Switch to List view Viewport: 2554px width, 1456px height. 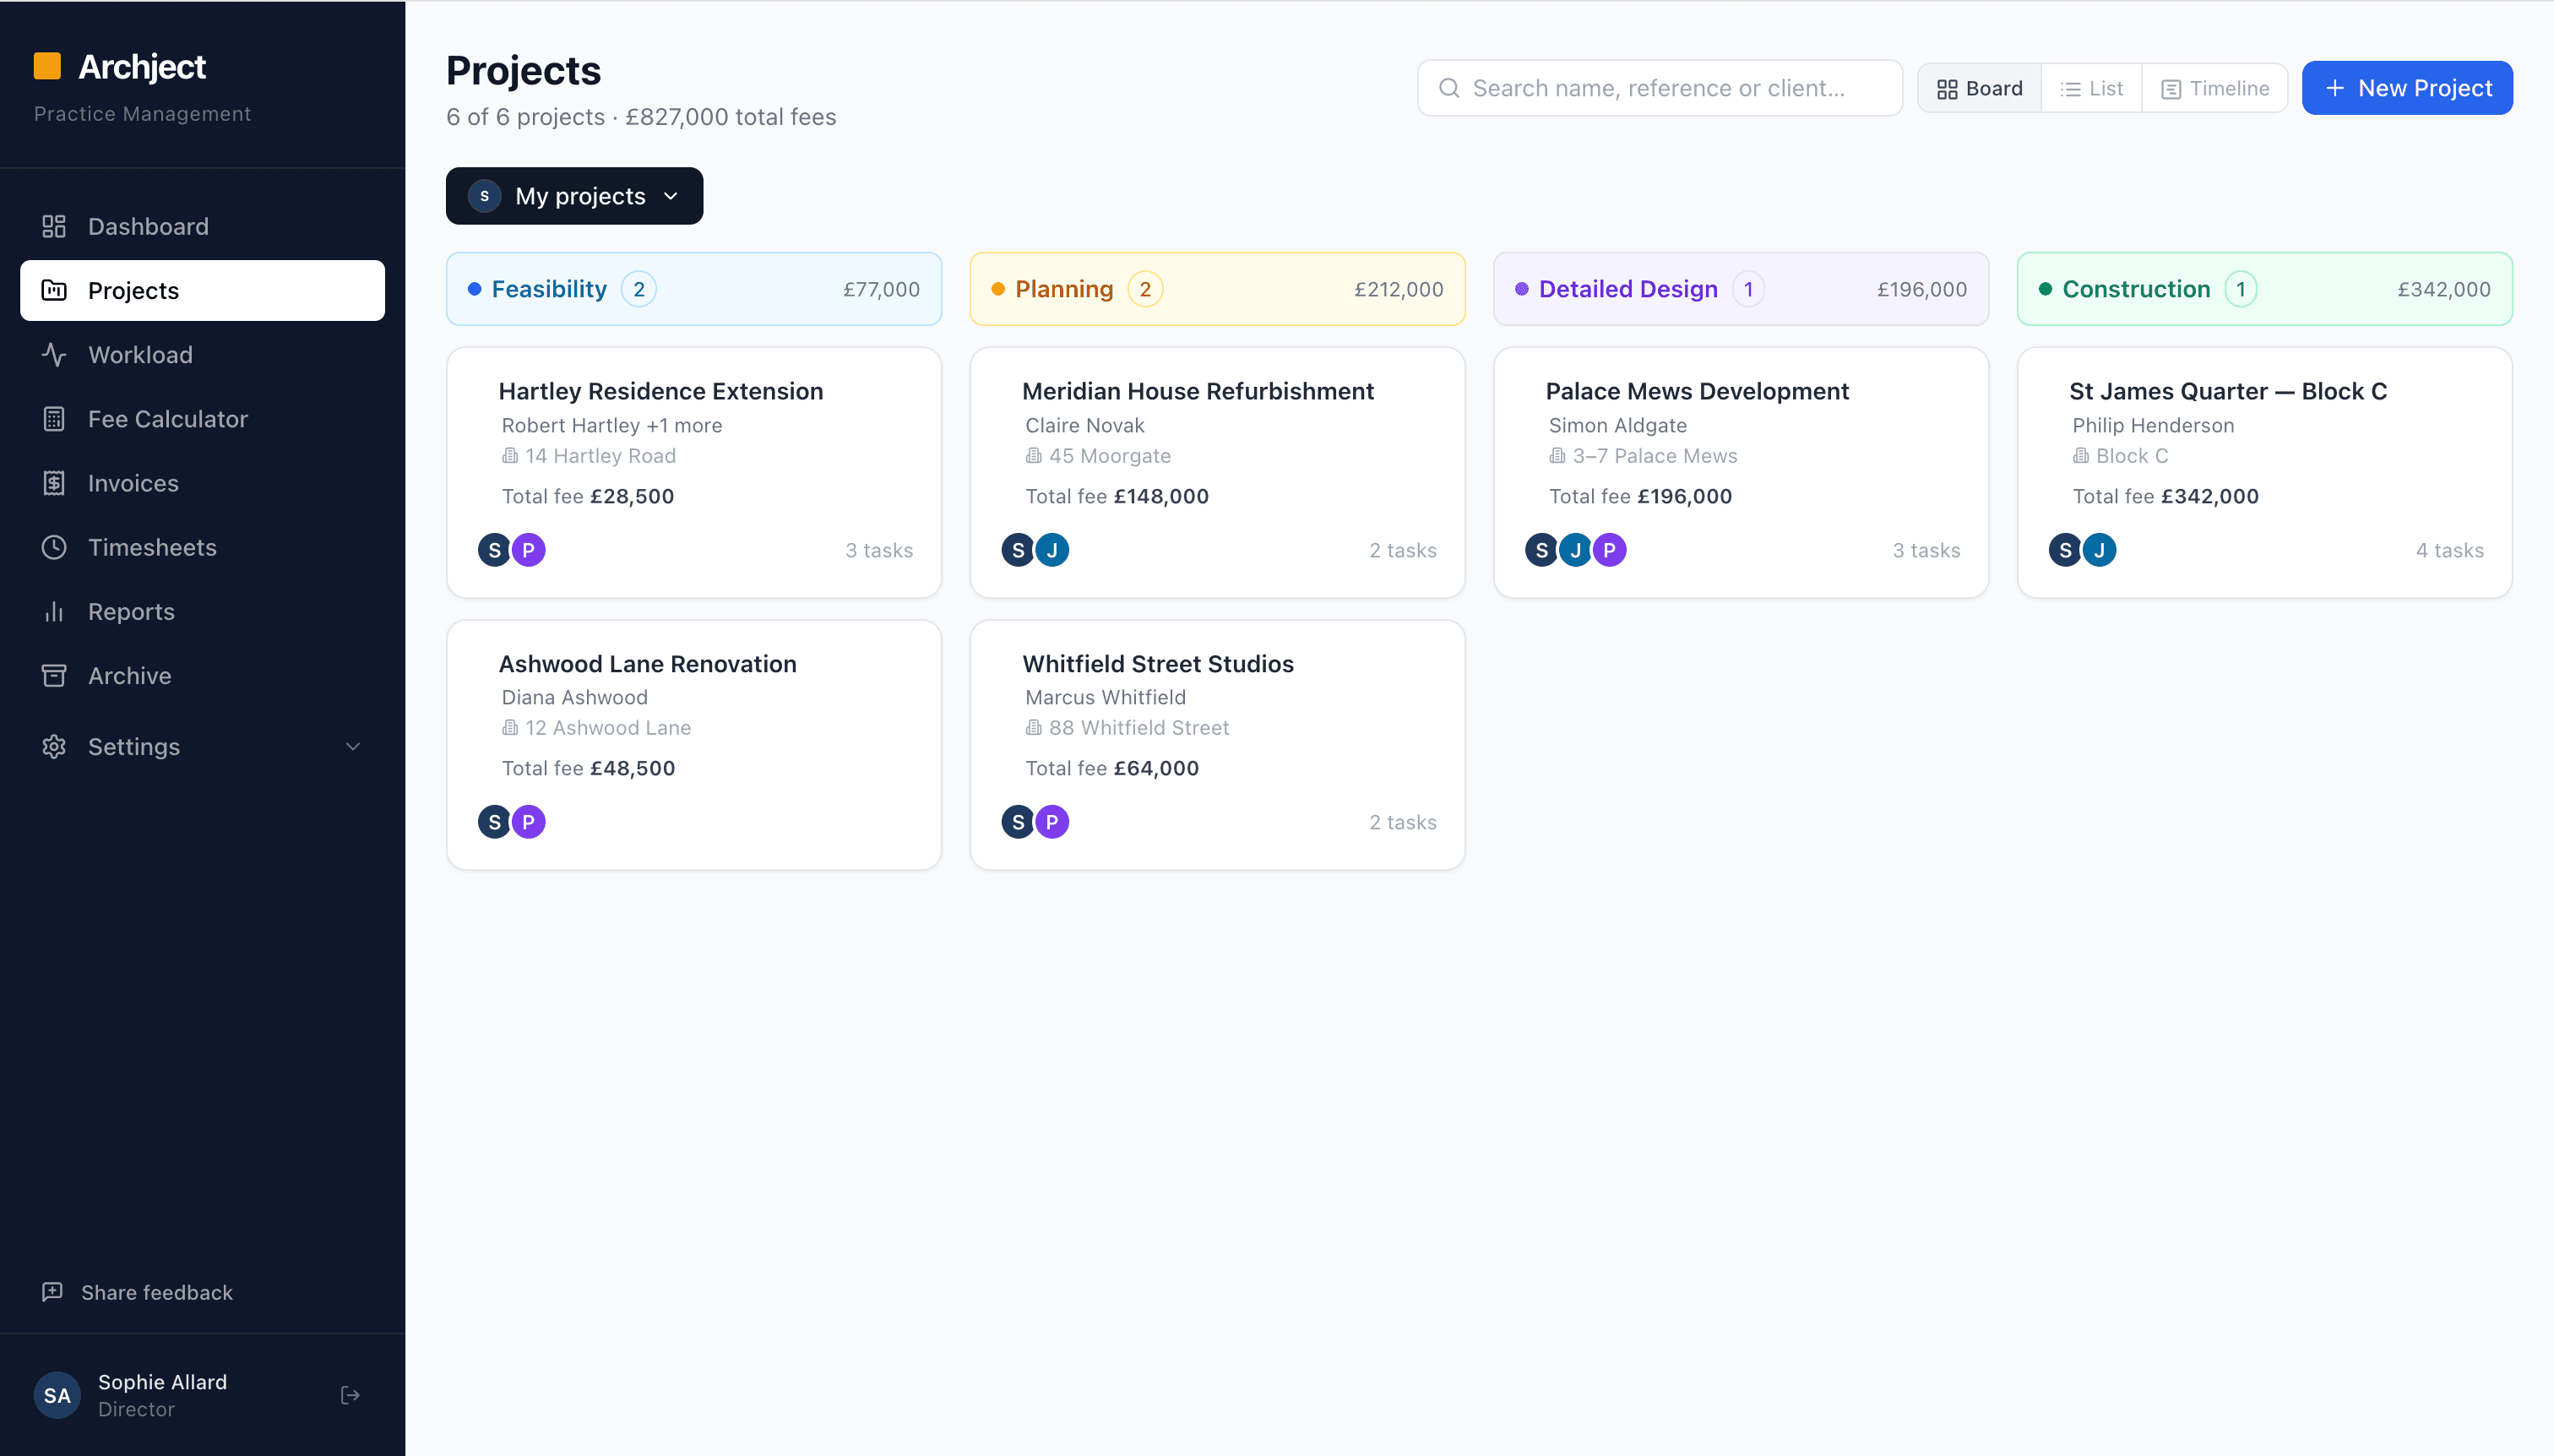(x=2091, y=88)
